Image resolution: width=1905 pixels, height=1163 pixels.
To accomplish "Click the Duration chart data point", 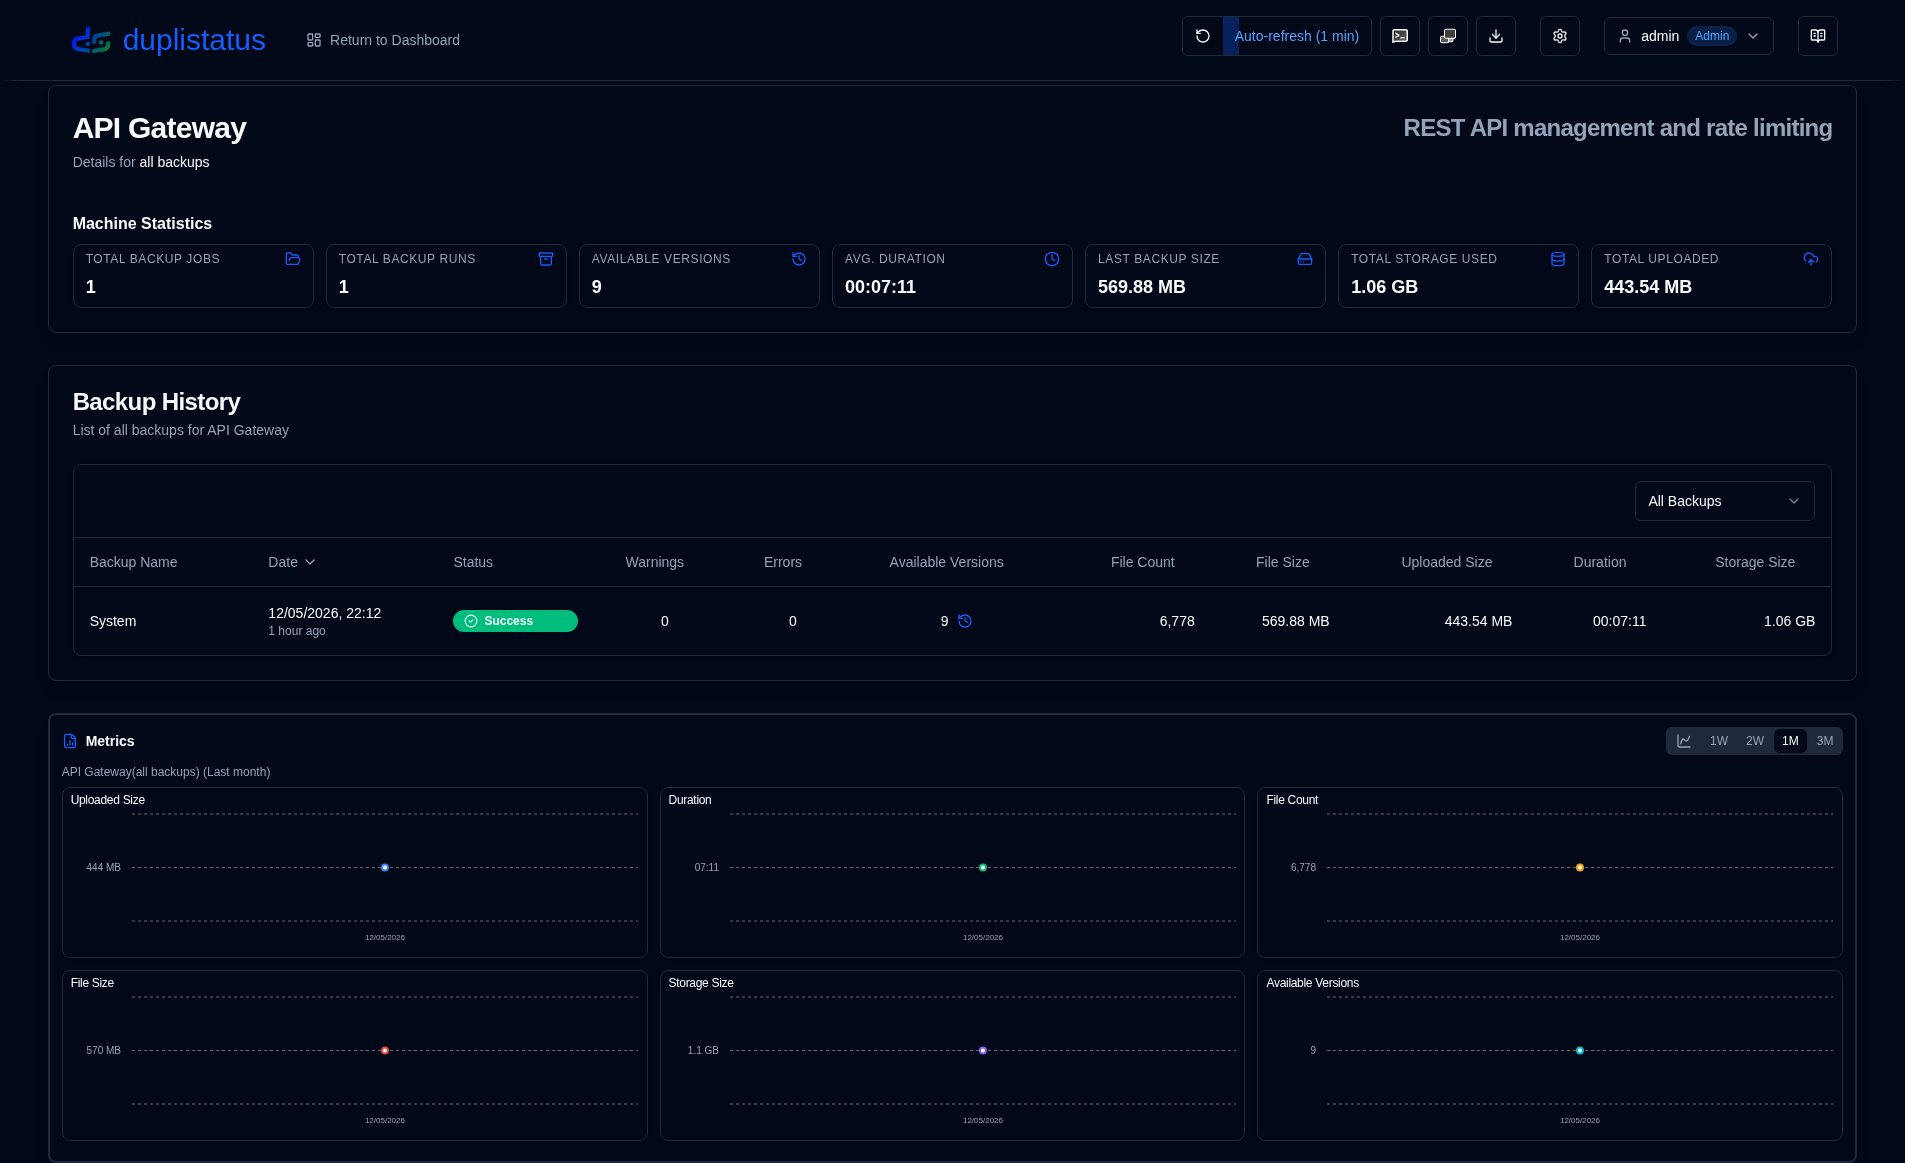I will pos(983,868).
